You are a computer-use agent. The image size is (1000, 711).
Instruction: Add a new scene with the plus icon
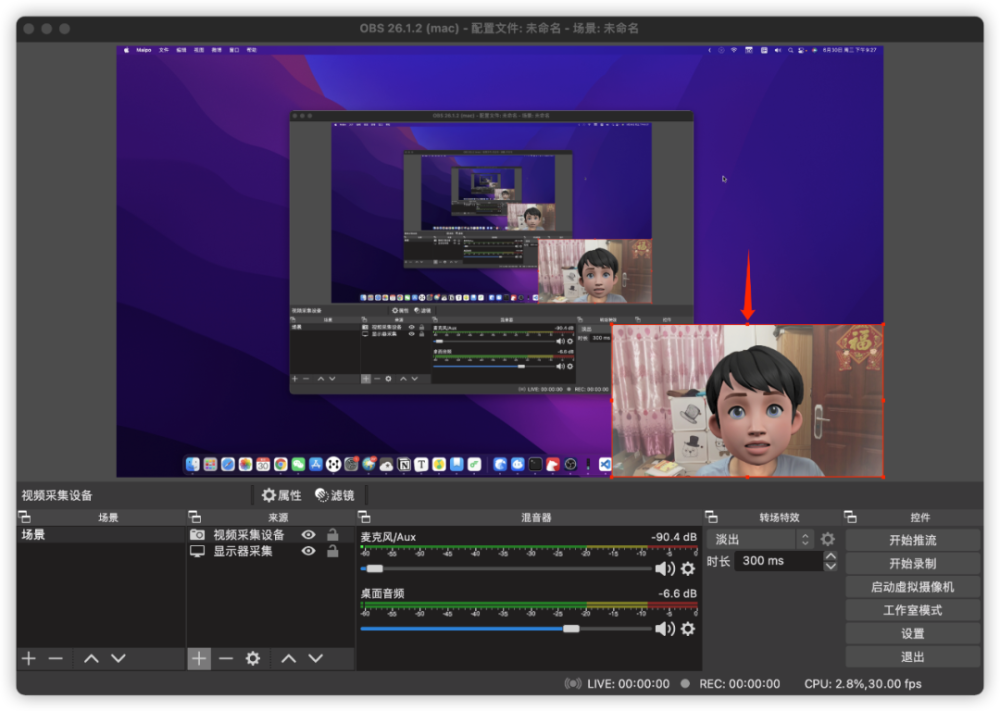pos(29,659)
